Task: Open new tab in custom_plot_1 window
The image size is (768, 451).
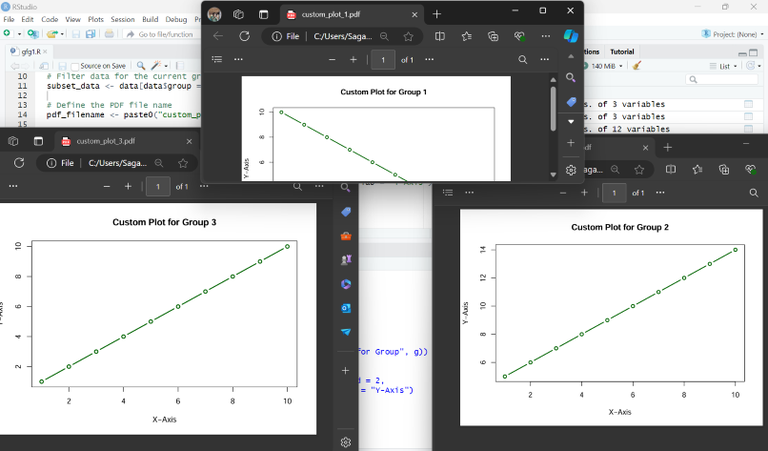Action: coord(437,14)
